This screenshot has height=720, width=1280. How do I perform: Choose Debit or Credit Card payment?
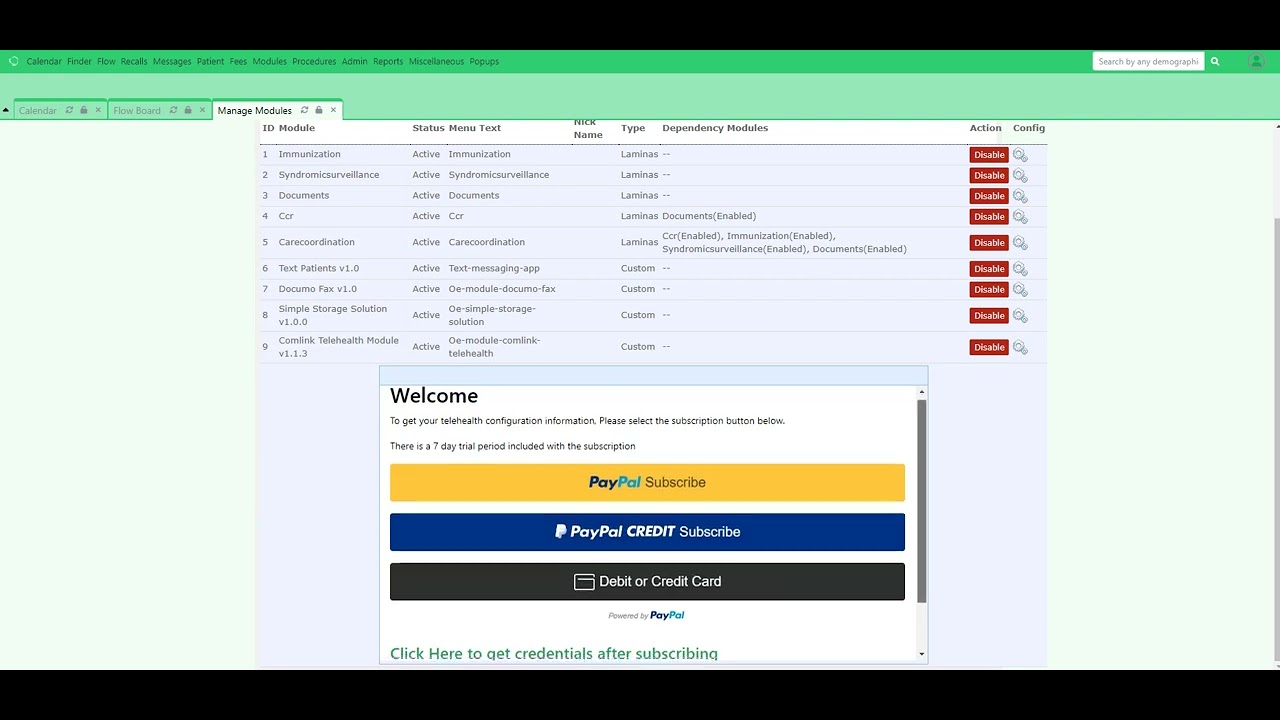tap(647, 582)
